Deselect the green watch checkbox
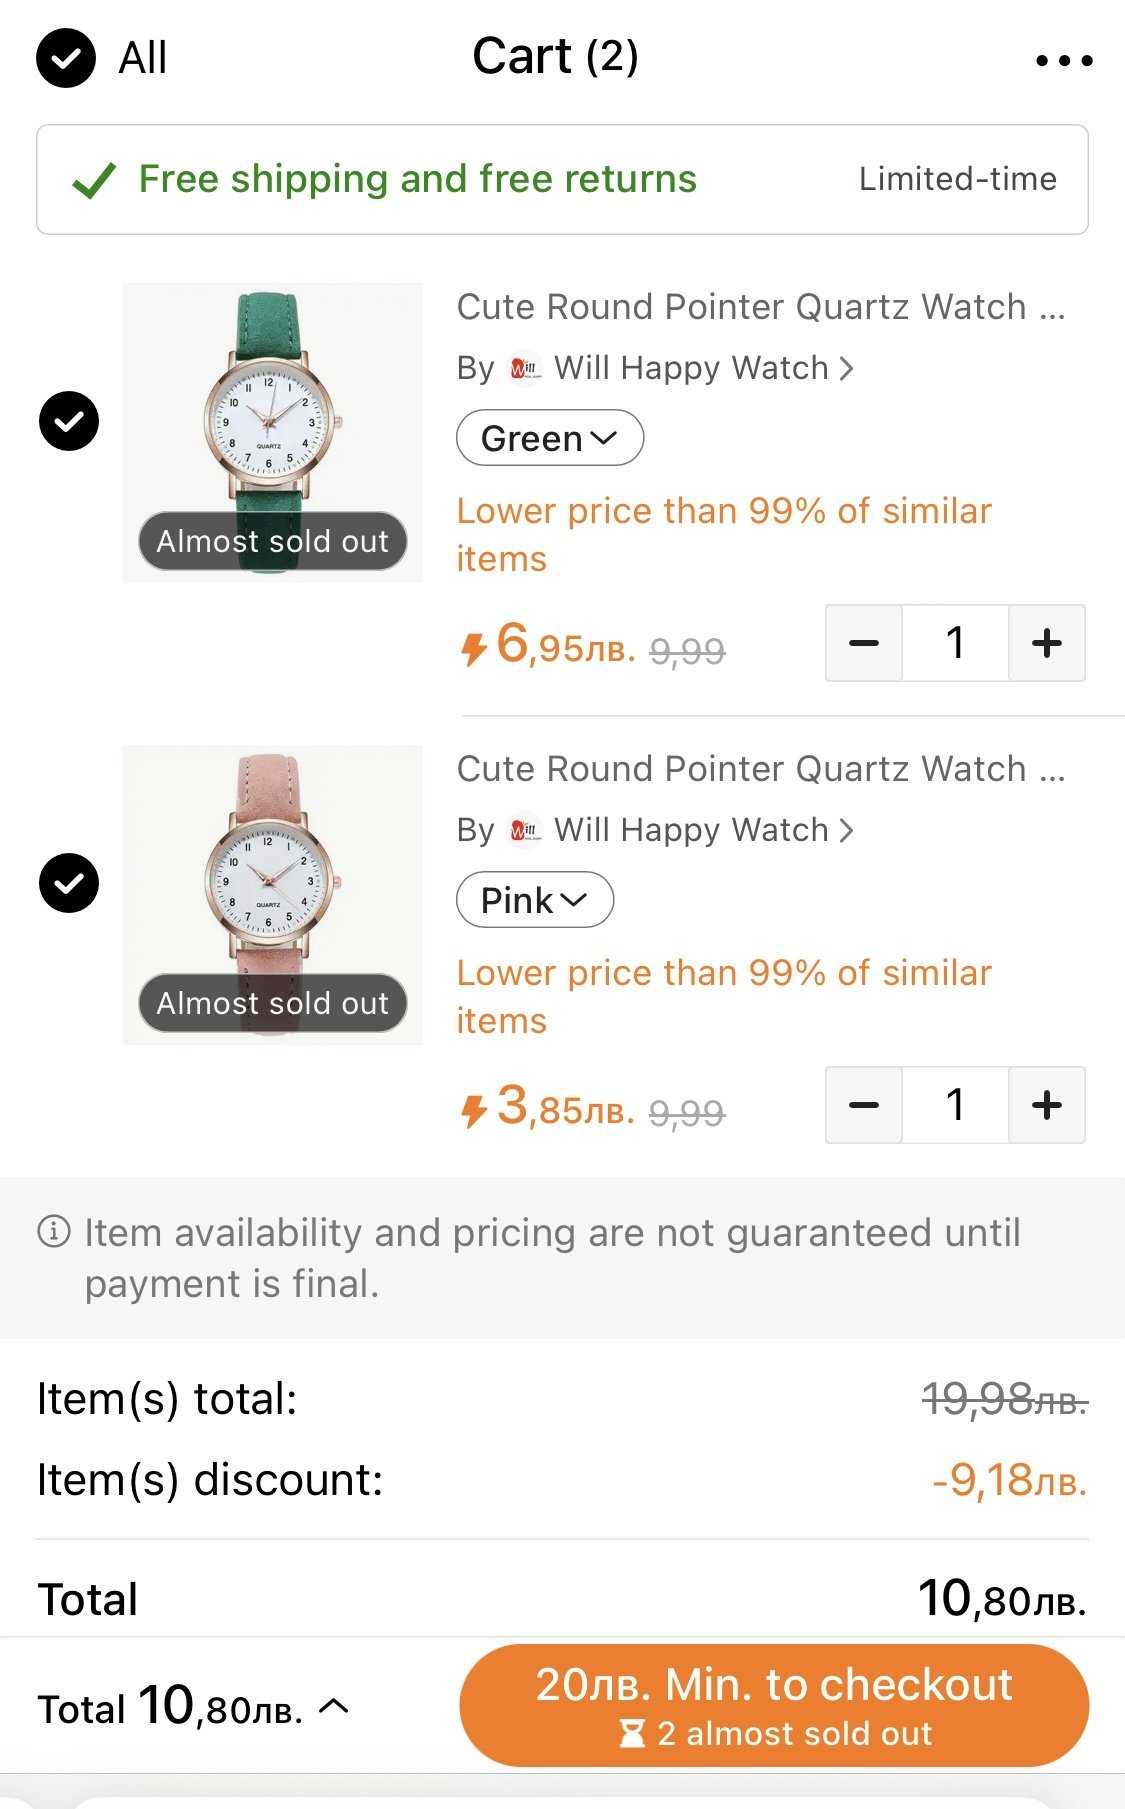This screenshot has width=1125, height=1809. (69, 421)
